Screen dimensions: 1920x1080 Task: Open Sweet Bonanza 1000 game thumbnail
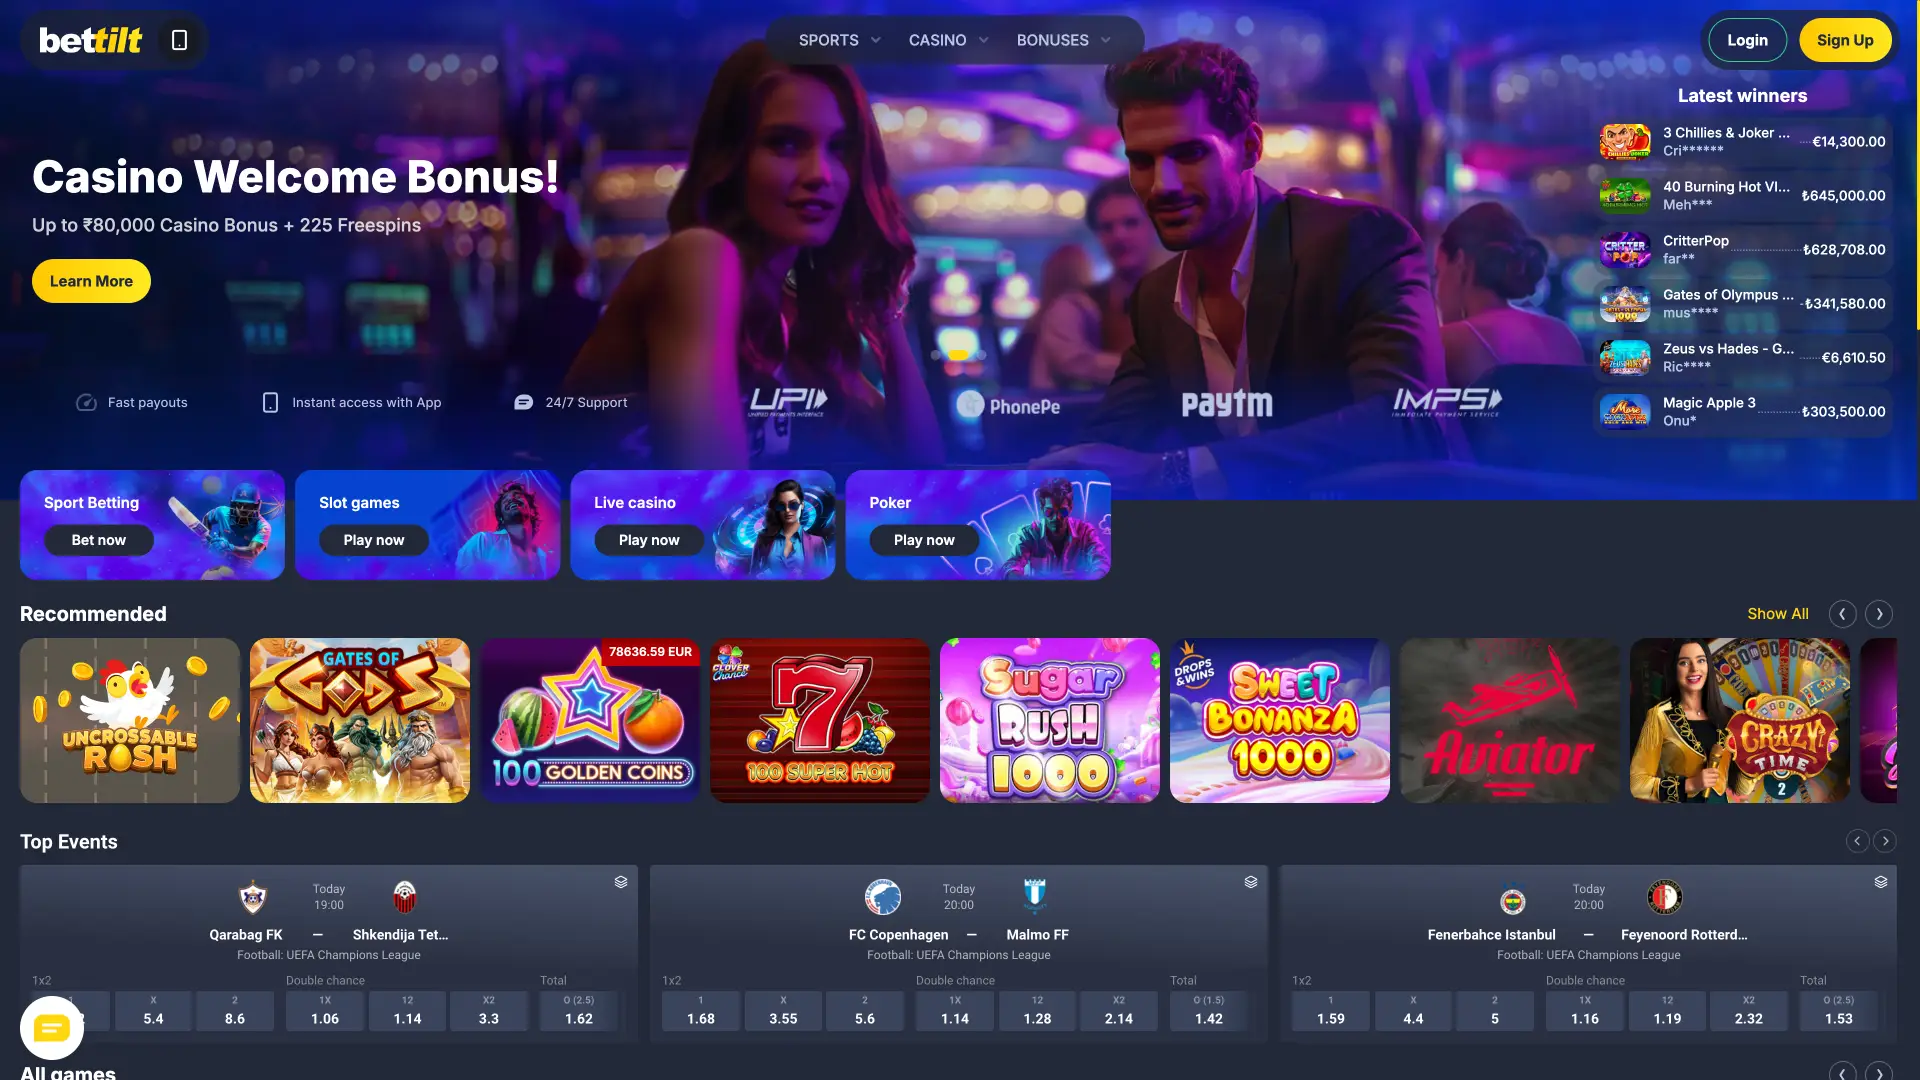[x=1280, y=720]
